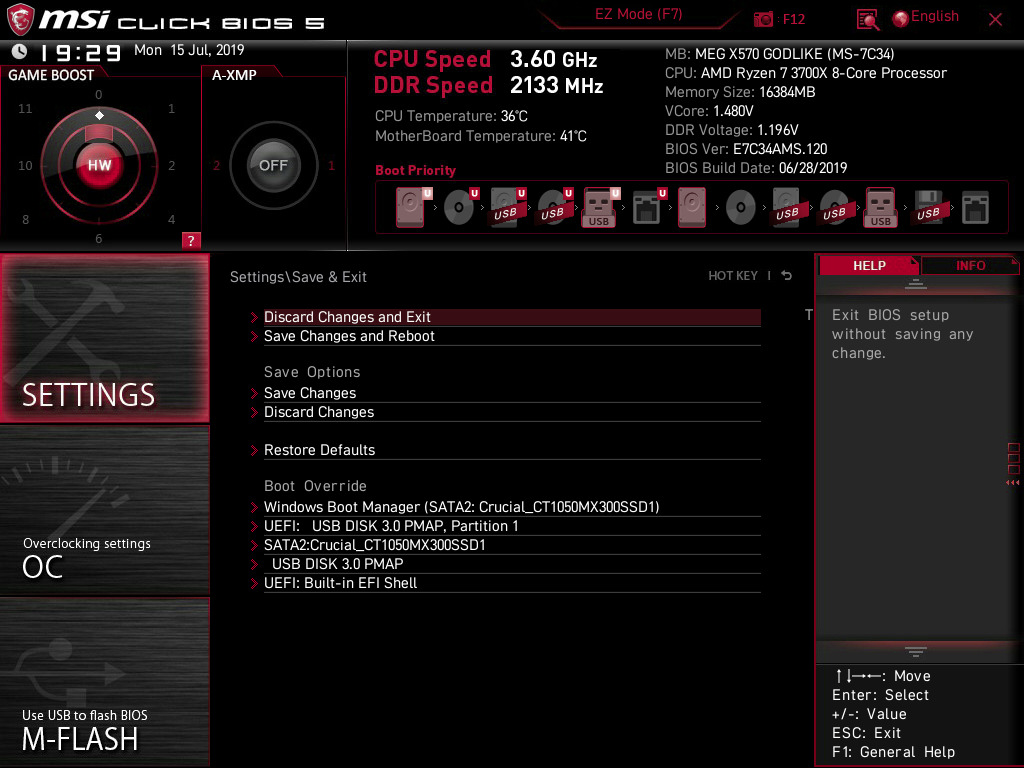Screen dimensions: 1024x768
Task: Select A-XMP profile 1
Action: (331, 166)
